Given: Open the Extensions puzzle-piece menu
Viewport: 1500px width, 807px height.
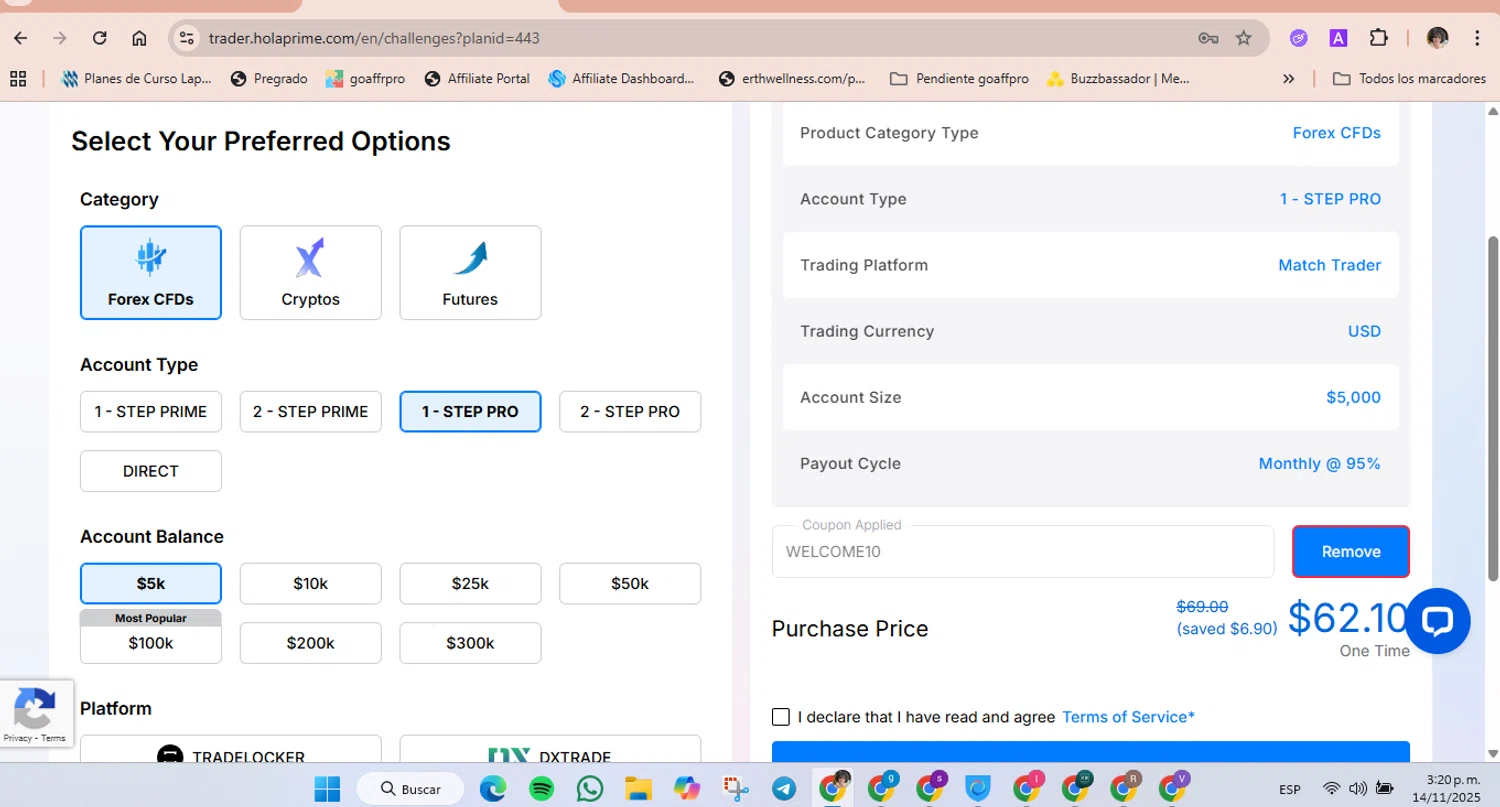Looking at the screenshot, I should (x=1378, y=38).
